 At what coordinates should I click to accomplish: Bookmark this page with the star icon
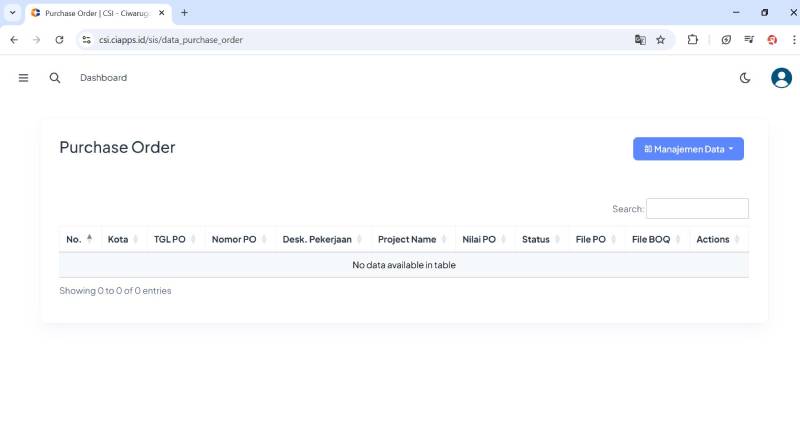(x=661, y=40)
